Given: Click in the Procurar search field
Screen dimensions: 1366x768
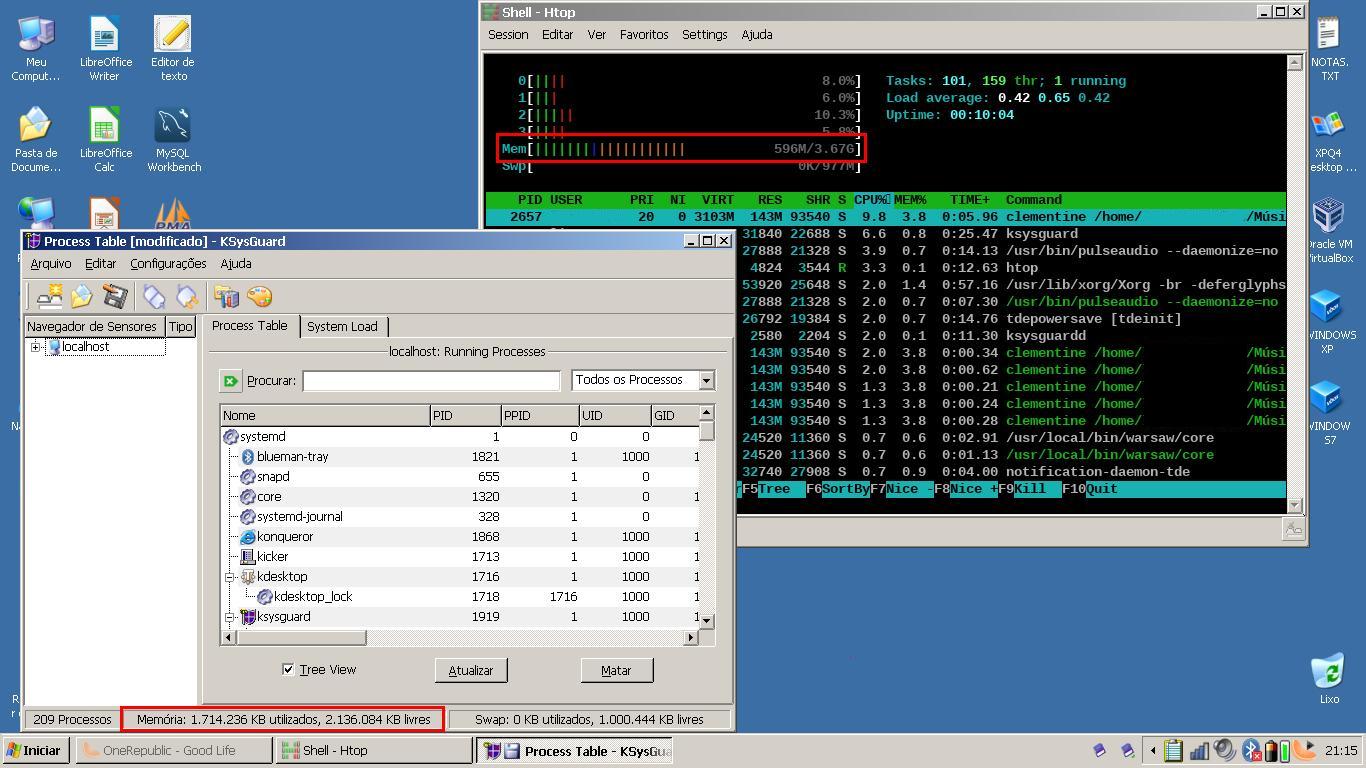Looking at the screenshot, I should click(x=431, y=381).
